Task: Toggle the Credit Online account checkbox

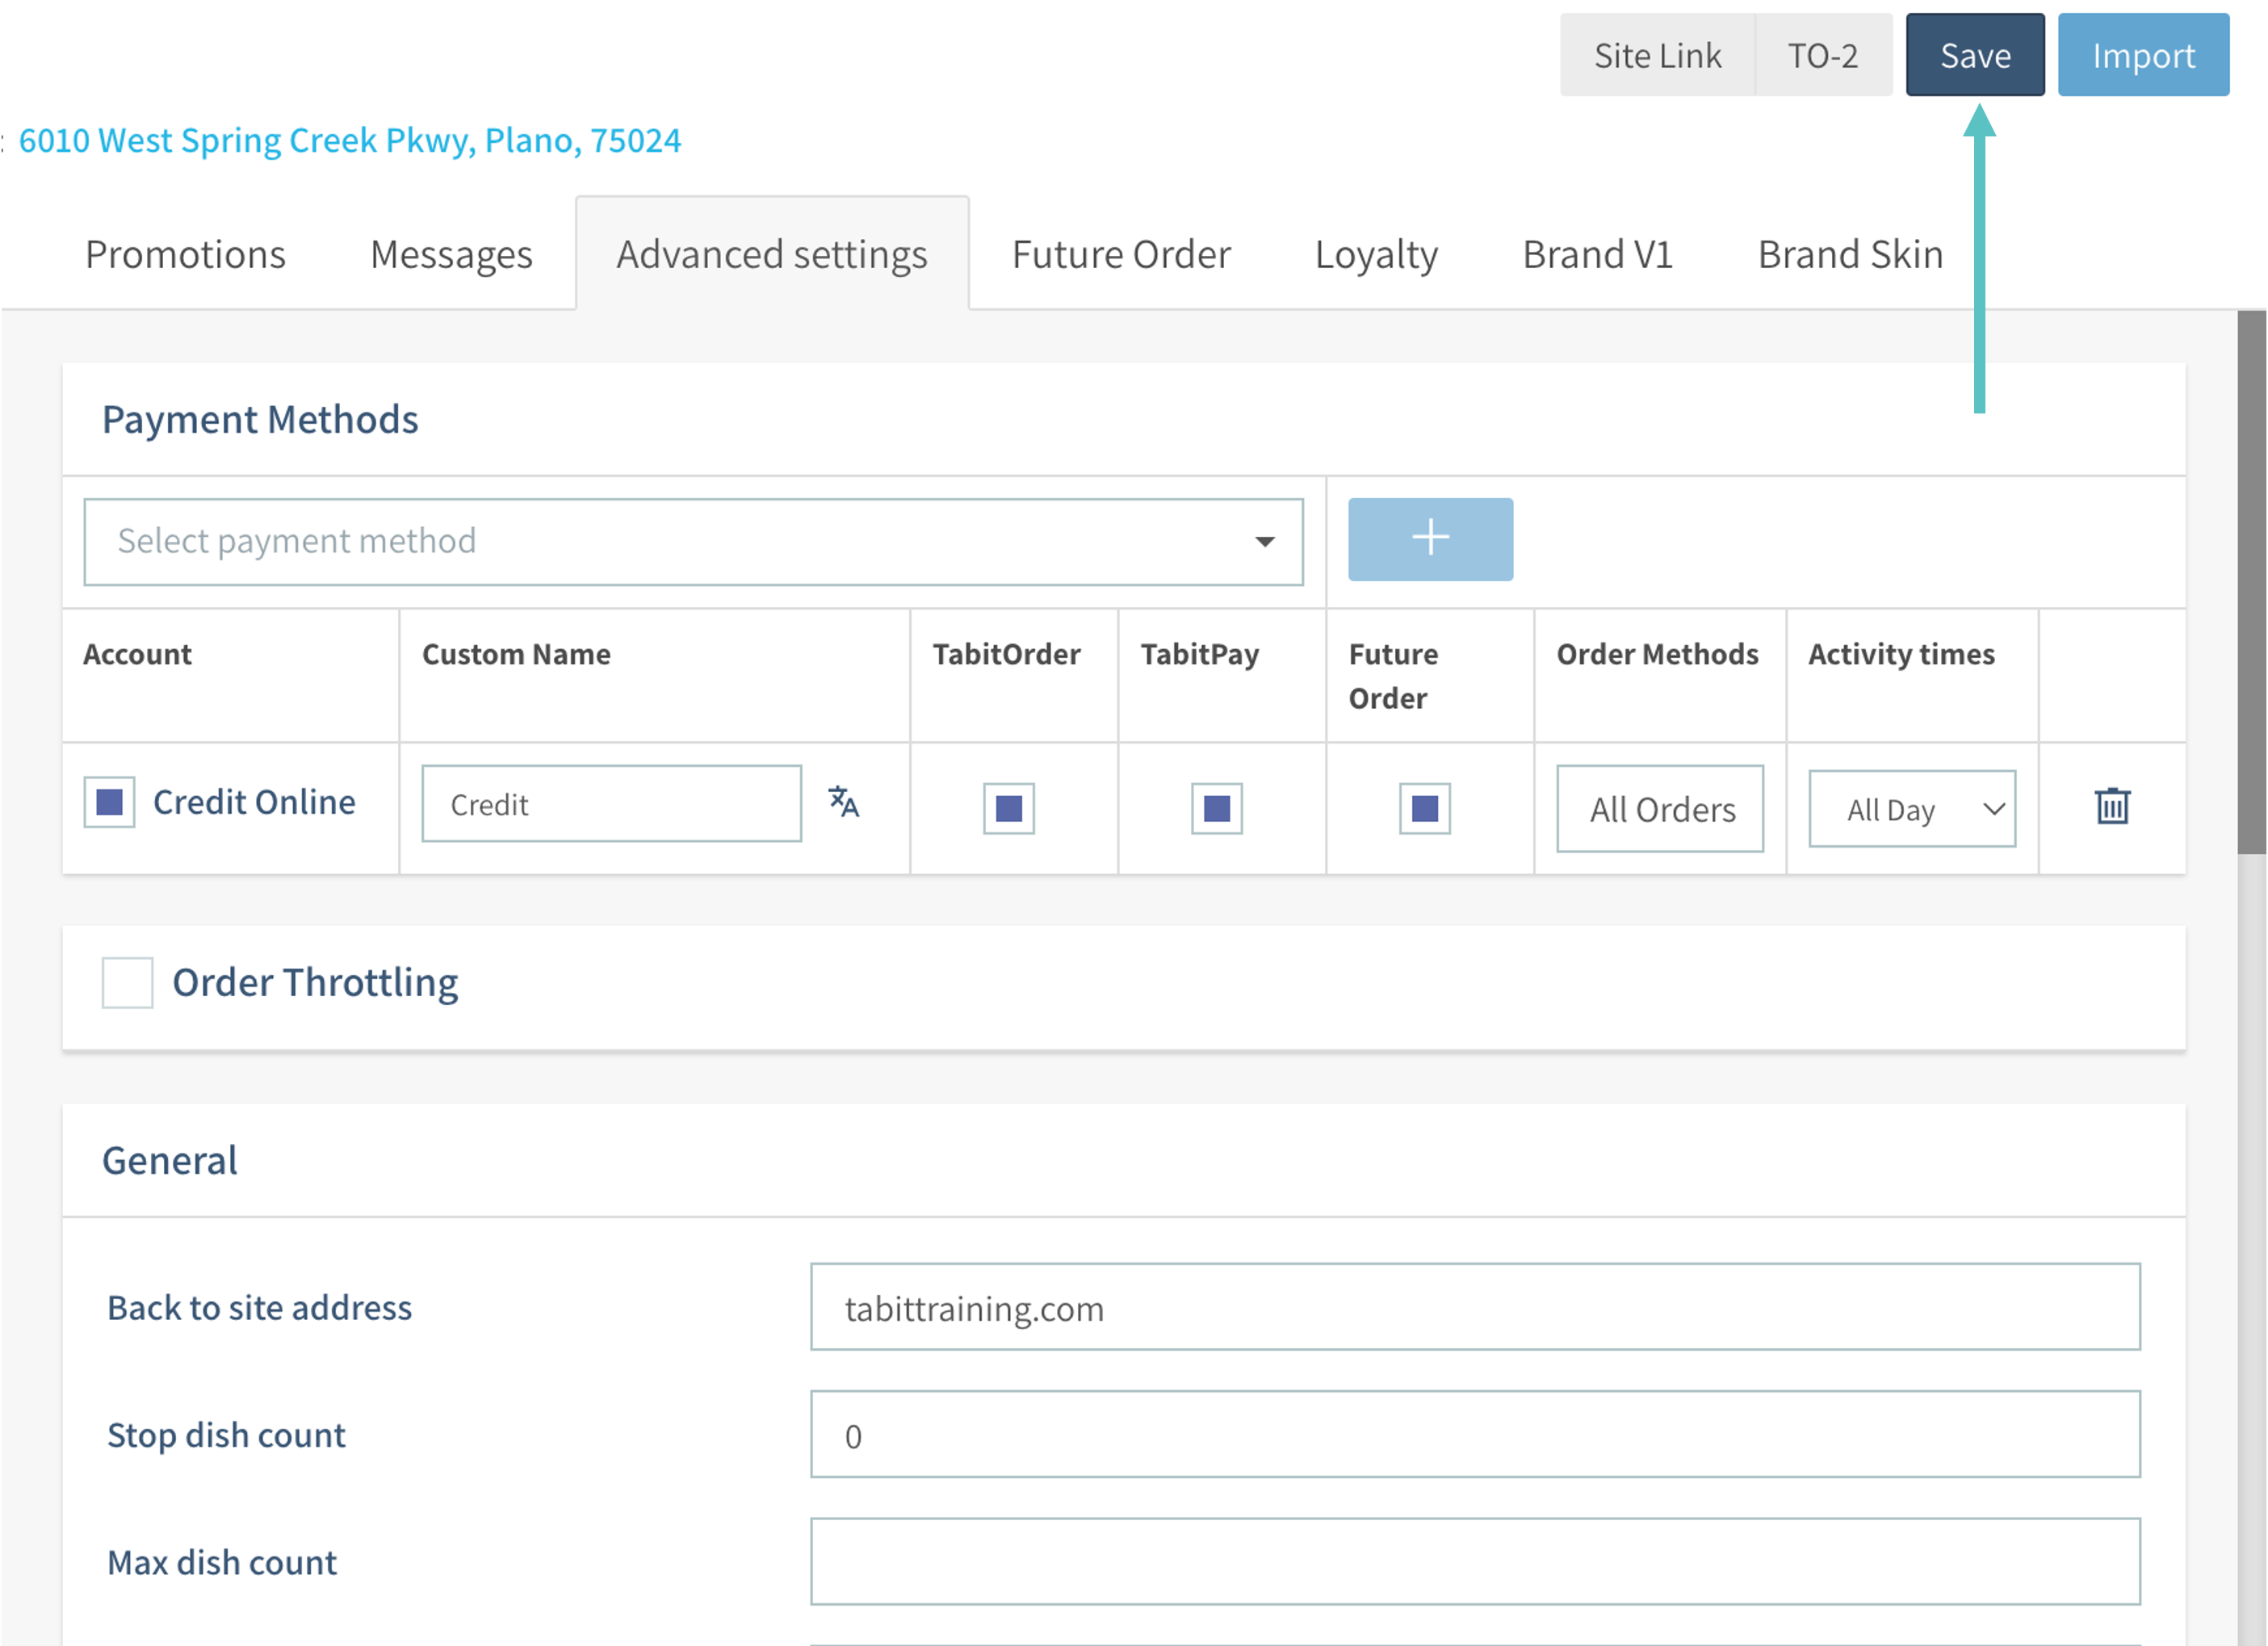Action: [x=109, y=802]
